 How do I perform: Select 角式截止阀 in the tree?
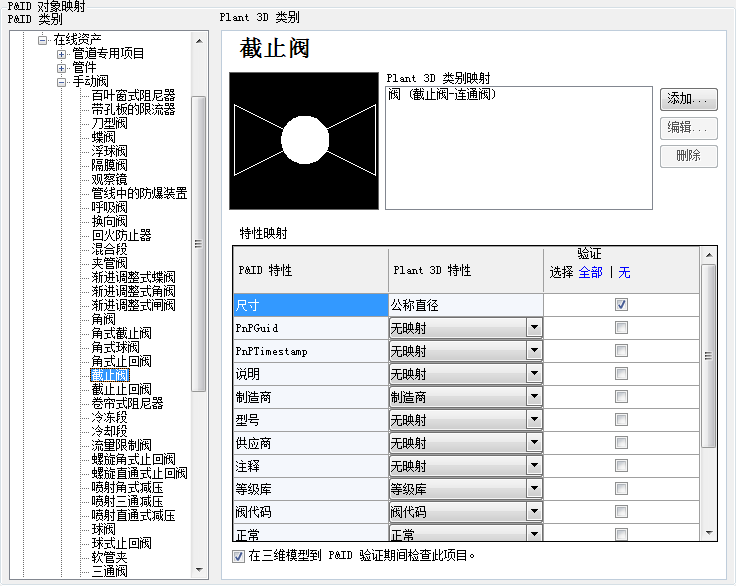pos(122,333)
